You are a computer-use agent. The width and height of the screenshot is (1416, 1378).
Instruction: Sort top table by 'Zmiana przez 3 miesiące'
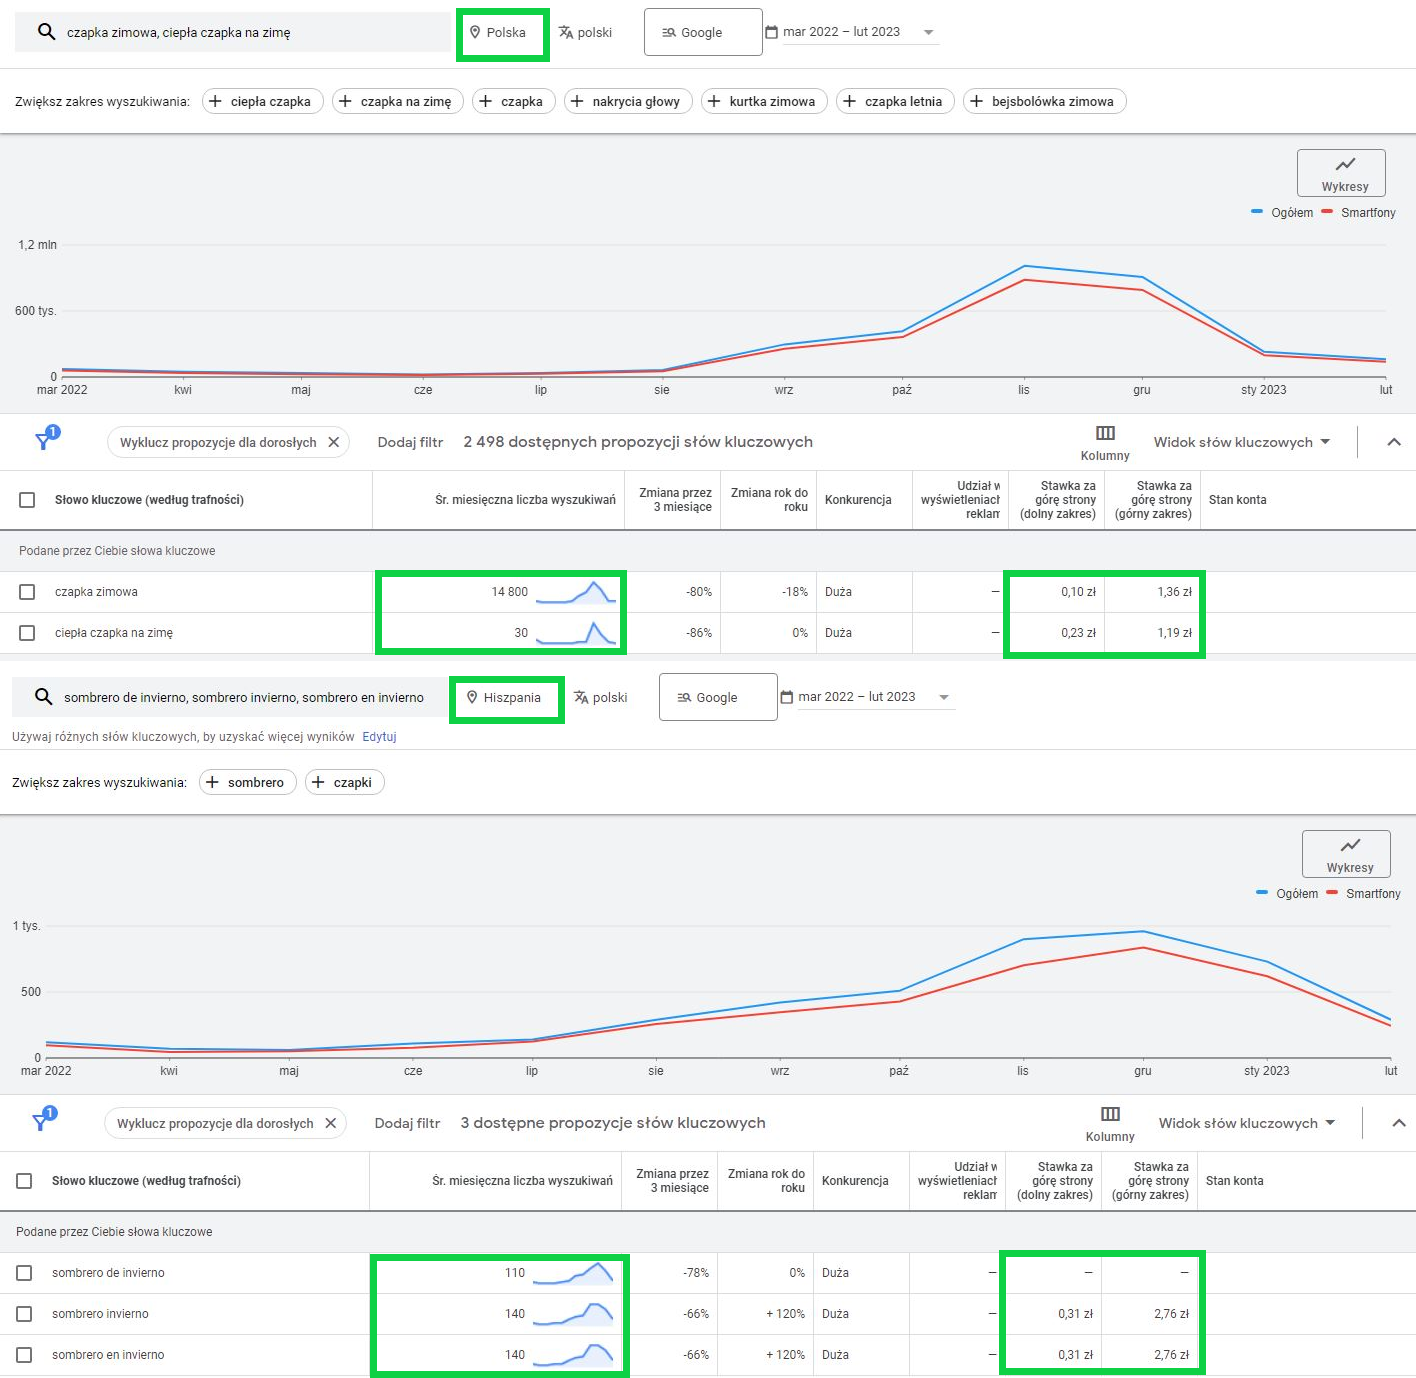(675, 500)
